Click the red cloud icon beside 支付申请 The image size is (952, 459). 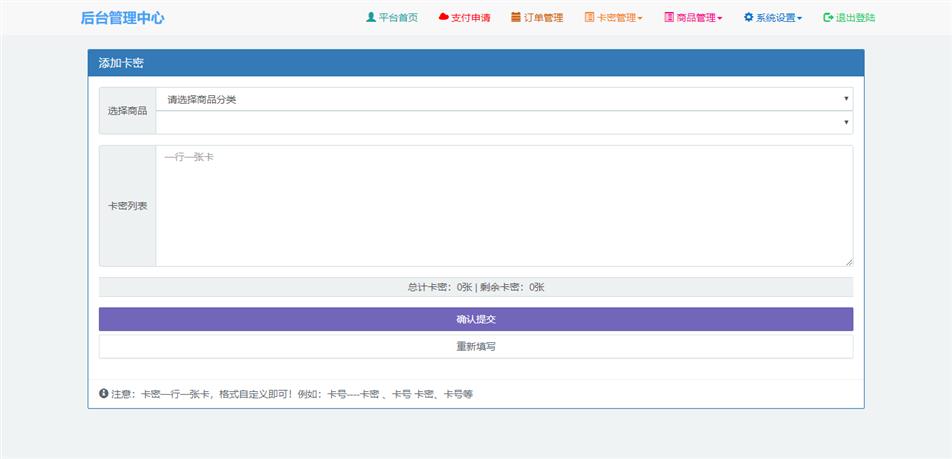(443, 17)
